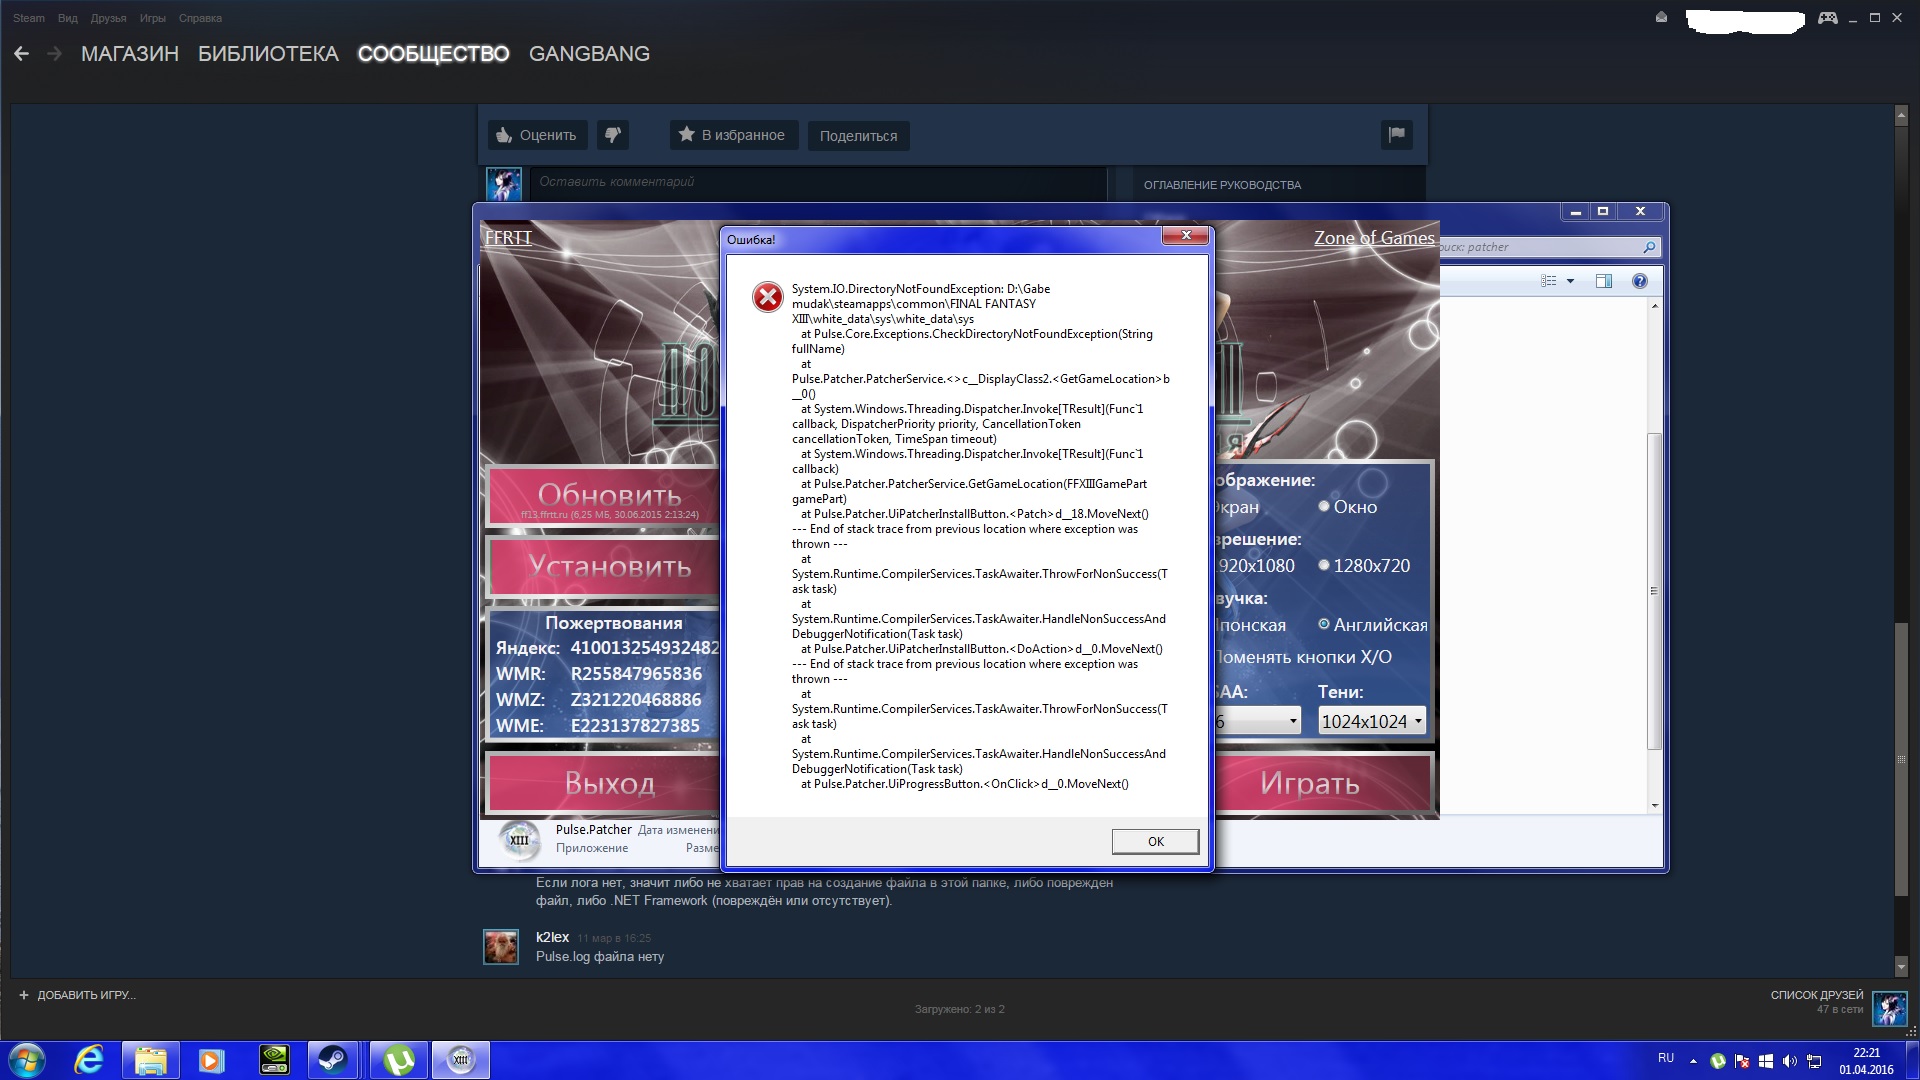Click the Установить button in the patcher
The image size is (1920, 1080).
click(604, 567)
